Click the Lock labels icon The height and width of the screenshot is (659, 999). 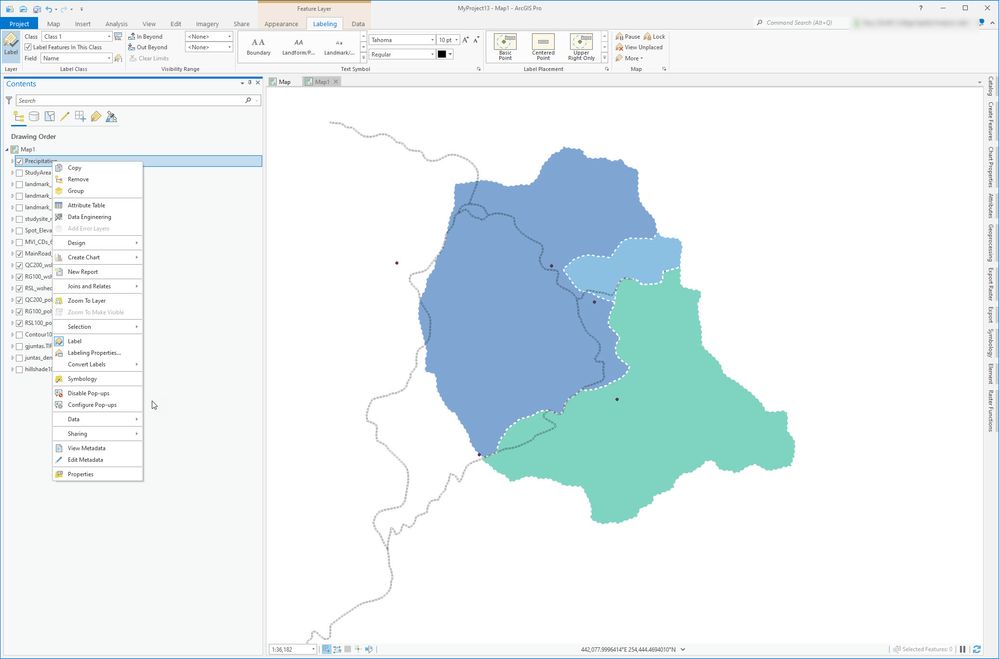pyautogui.click(x=647, y=36)
